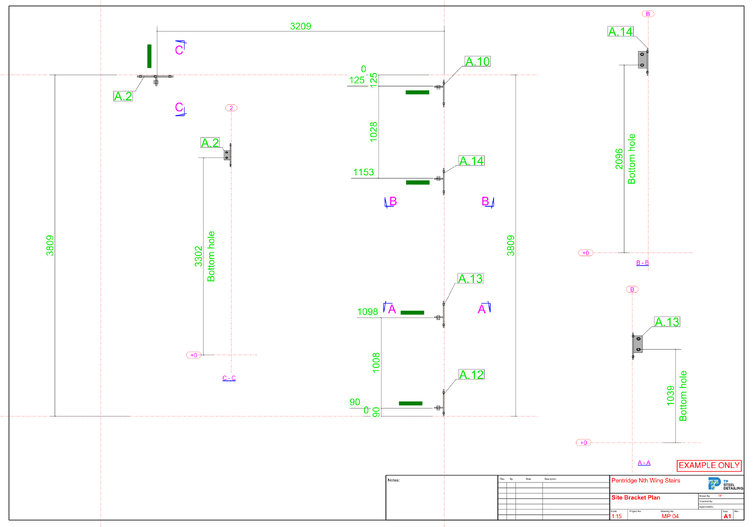Select the grid bubble numbered 2
This screenshot has height=527, width=753.
(x=231, y=107)
